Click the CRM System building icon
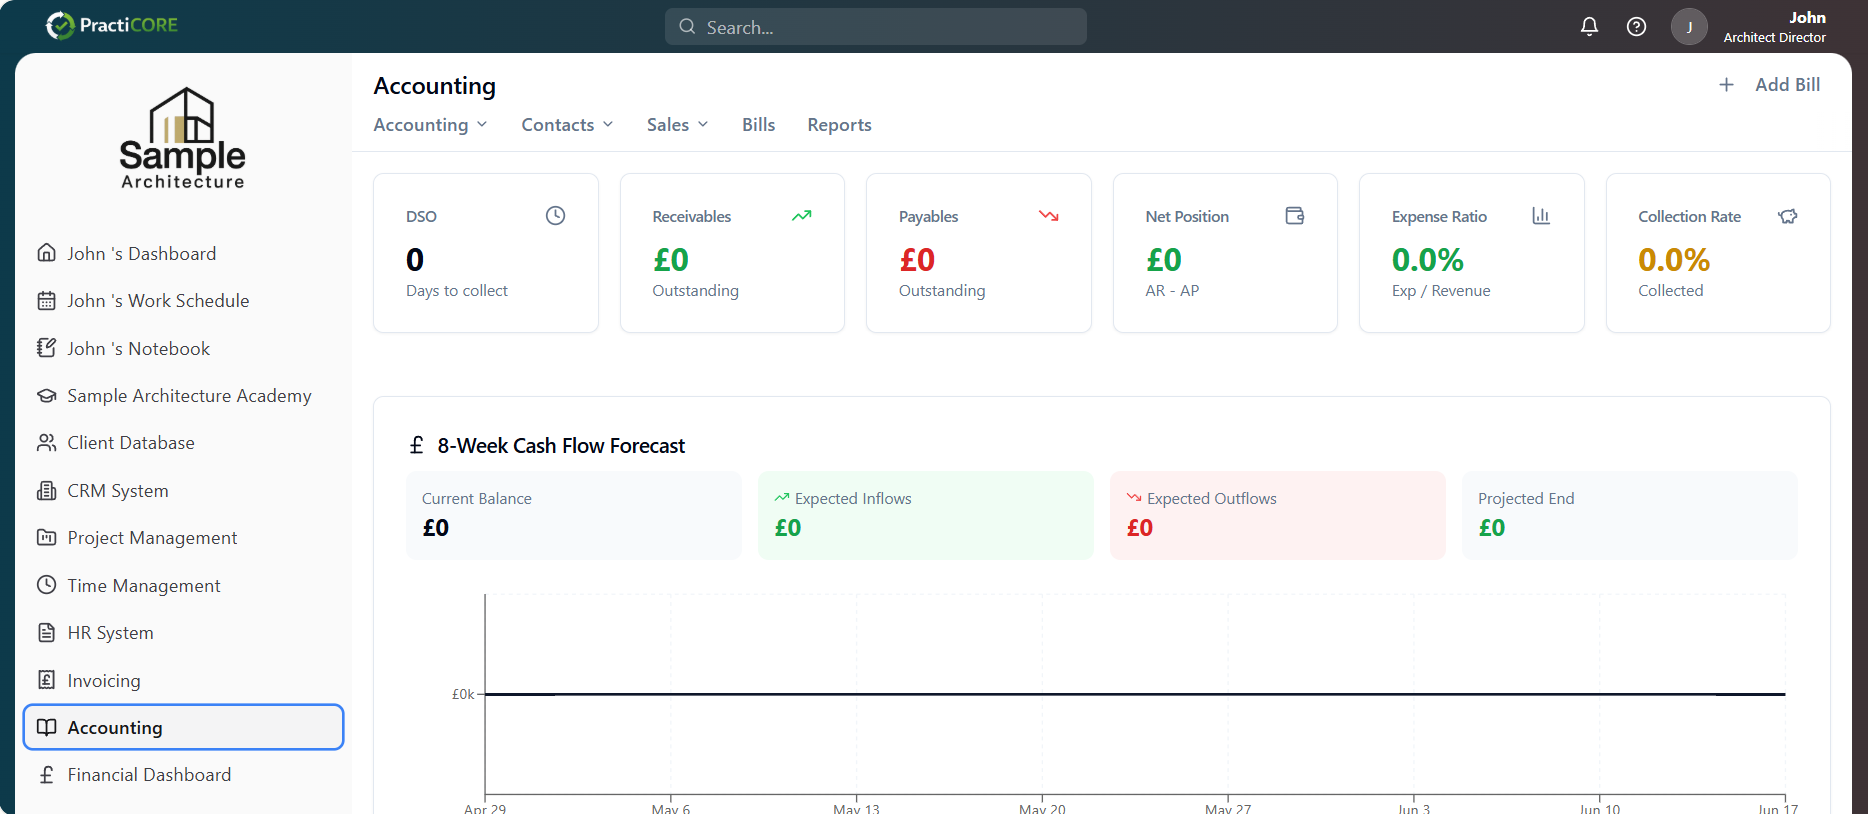The width and height of the screenshot is (1868, 814). (x=46, y=491)
